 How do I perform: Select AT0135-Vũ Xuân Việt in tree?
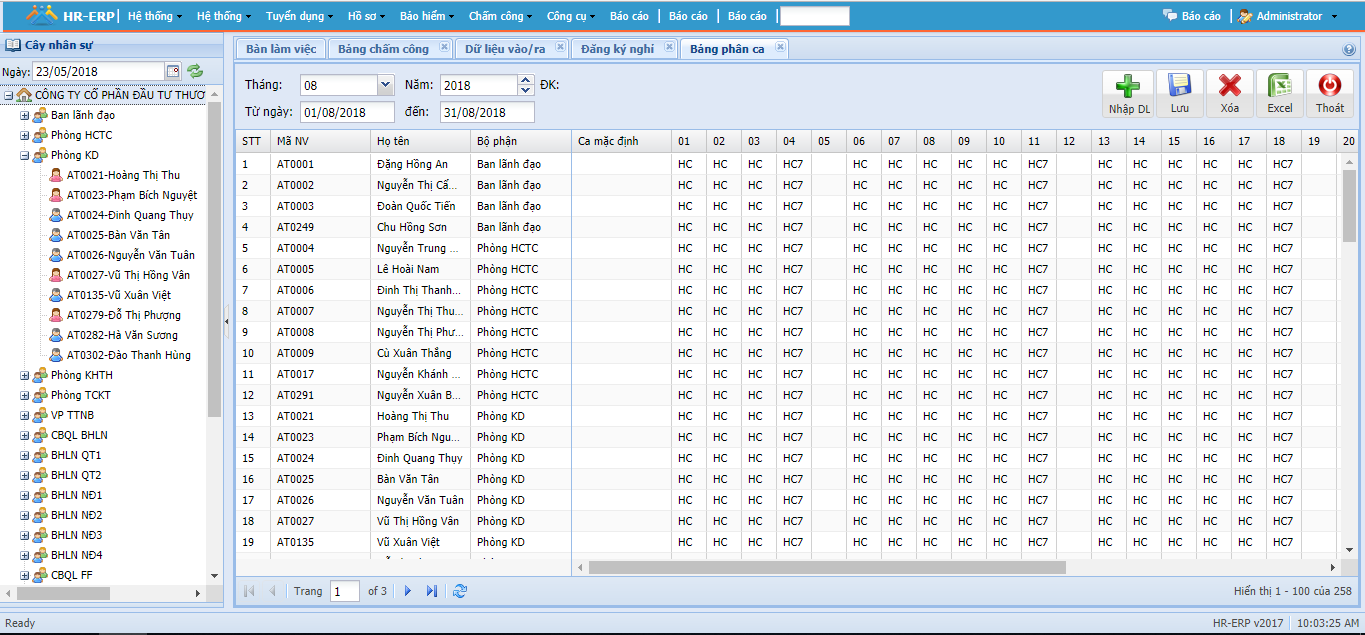click(x=119, y=295)
